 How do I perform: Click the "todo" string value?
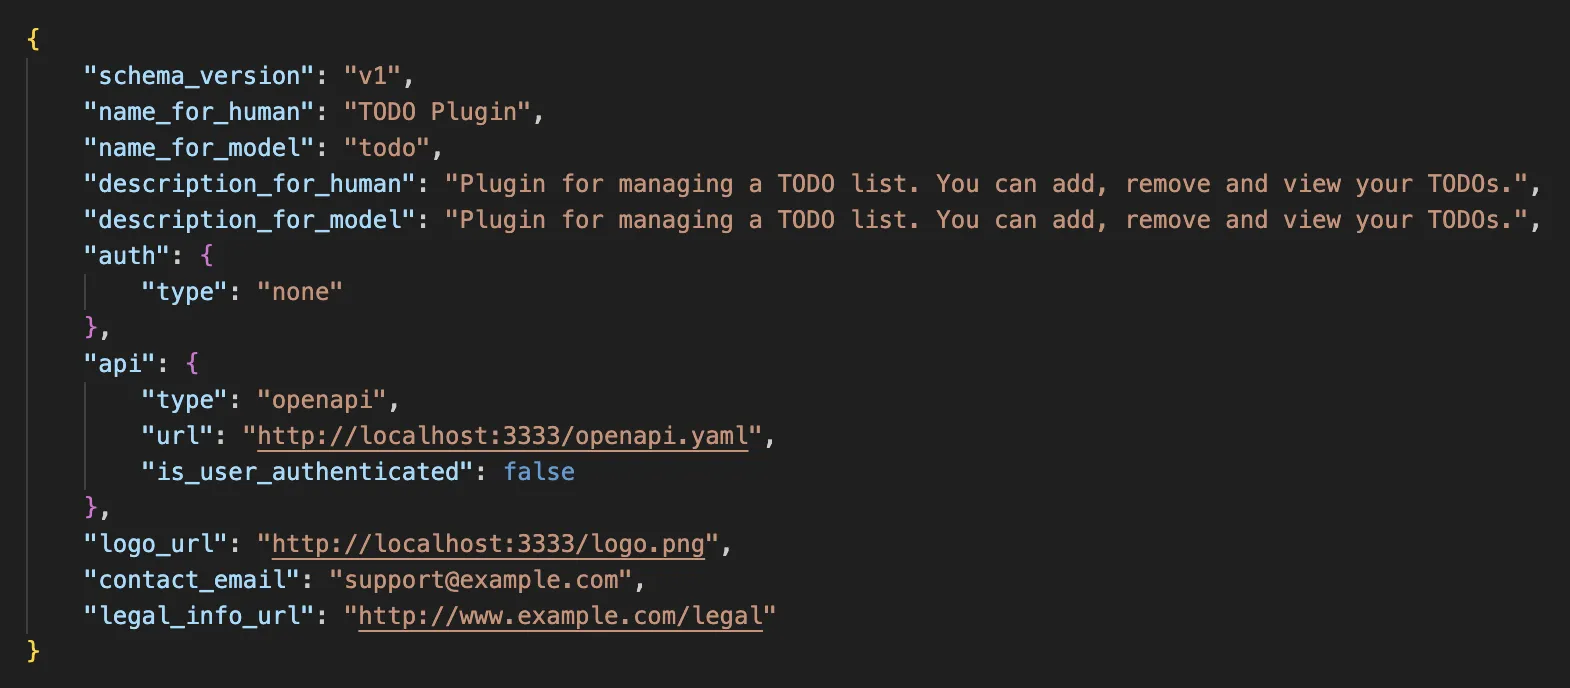click(x=387, y=148)
